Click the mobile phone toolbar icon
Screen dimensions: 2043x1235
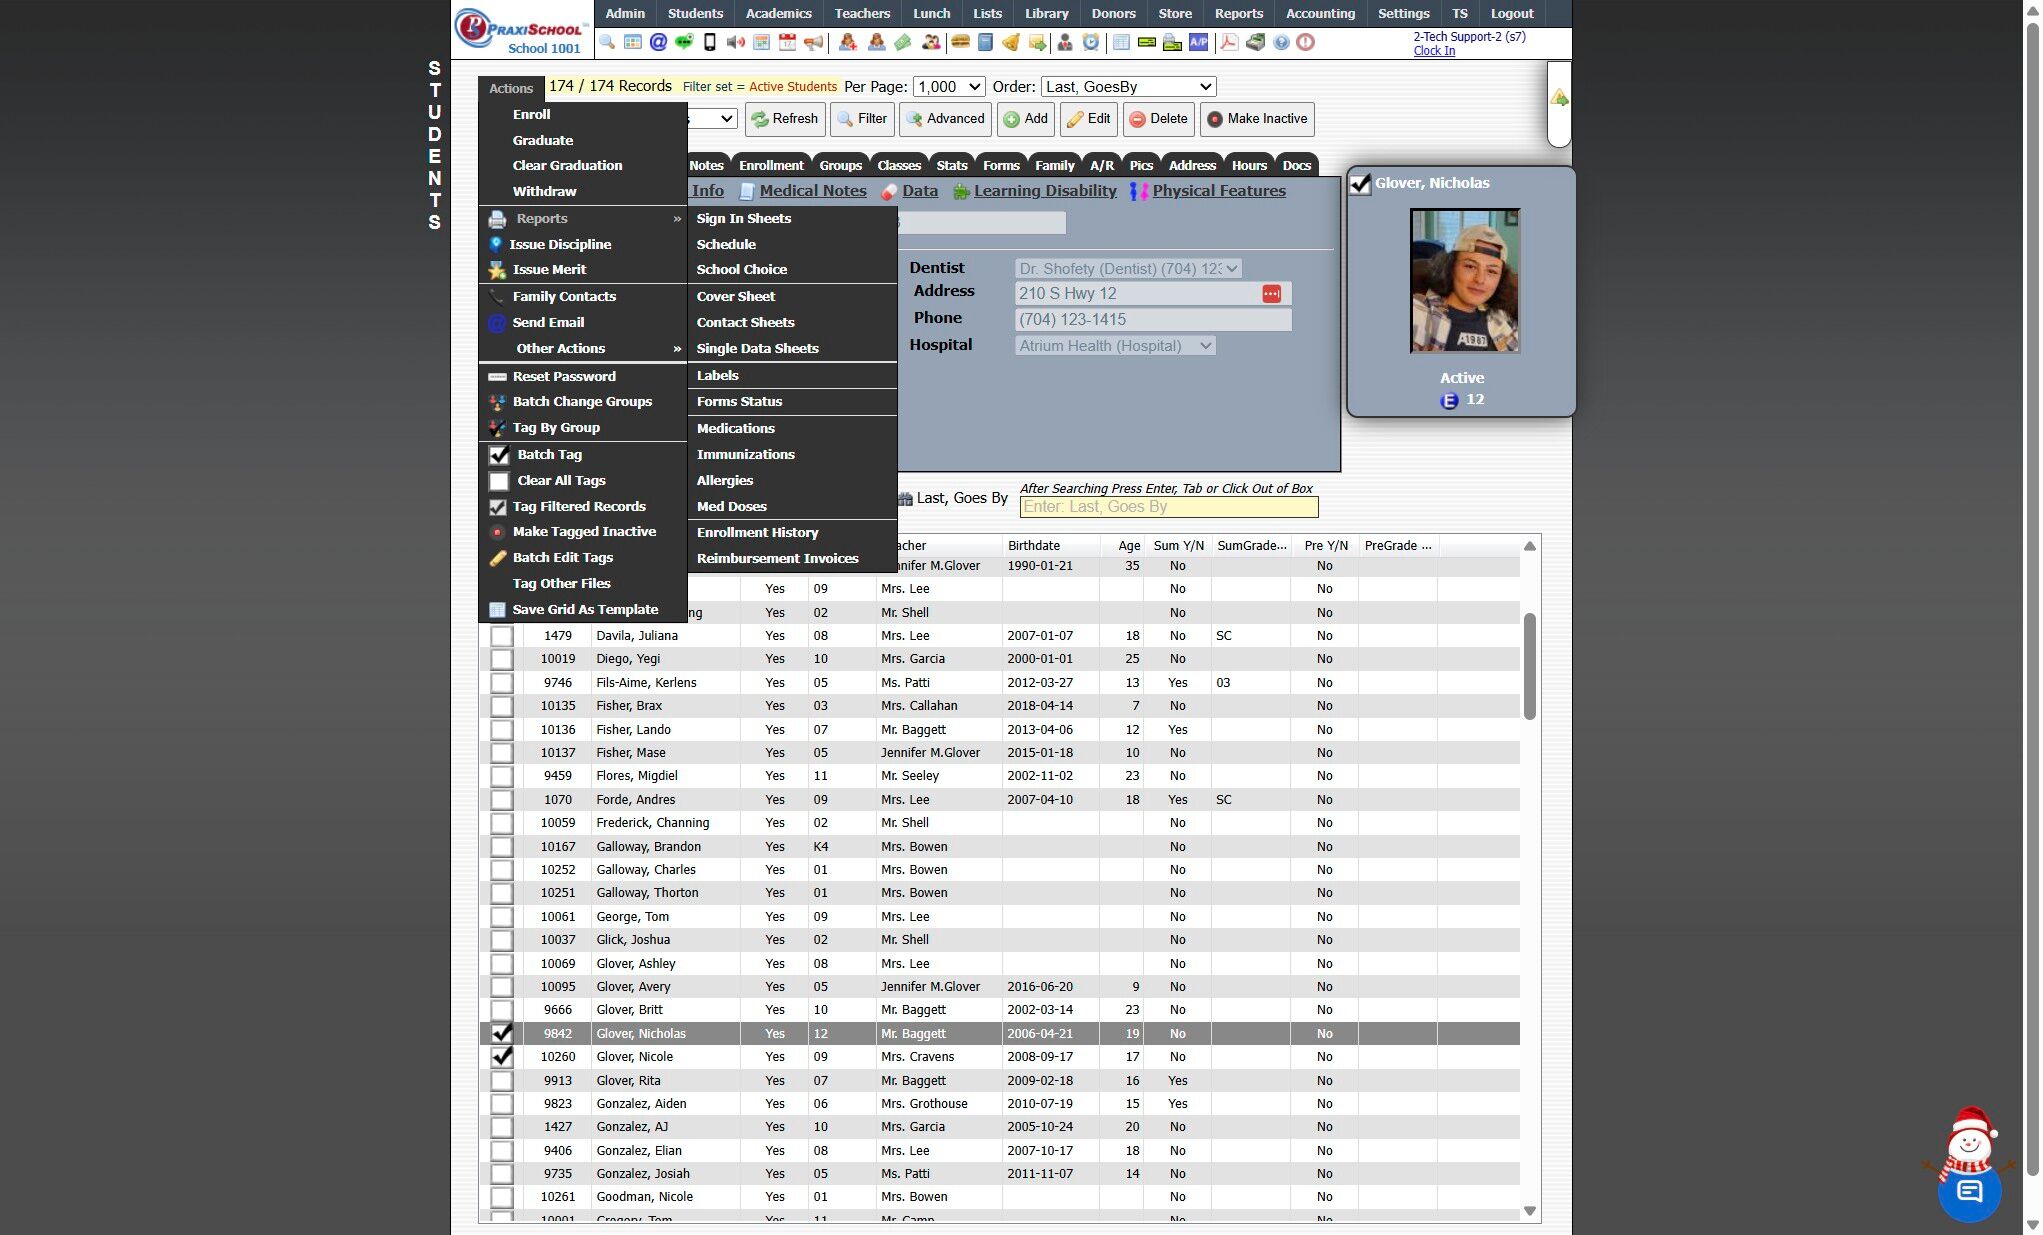[x=710, y=42]
